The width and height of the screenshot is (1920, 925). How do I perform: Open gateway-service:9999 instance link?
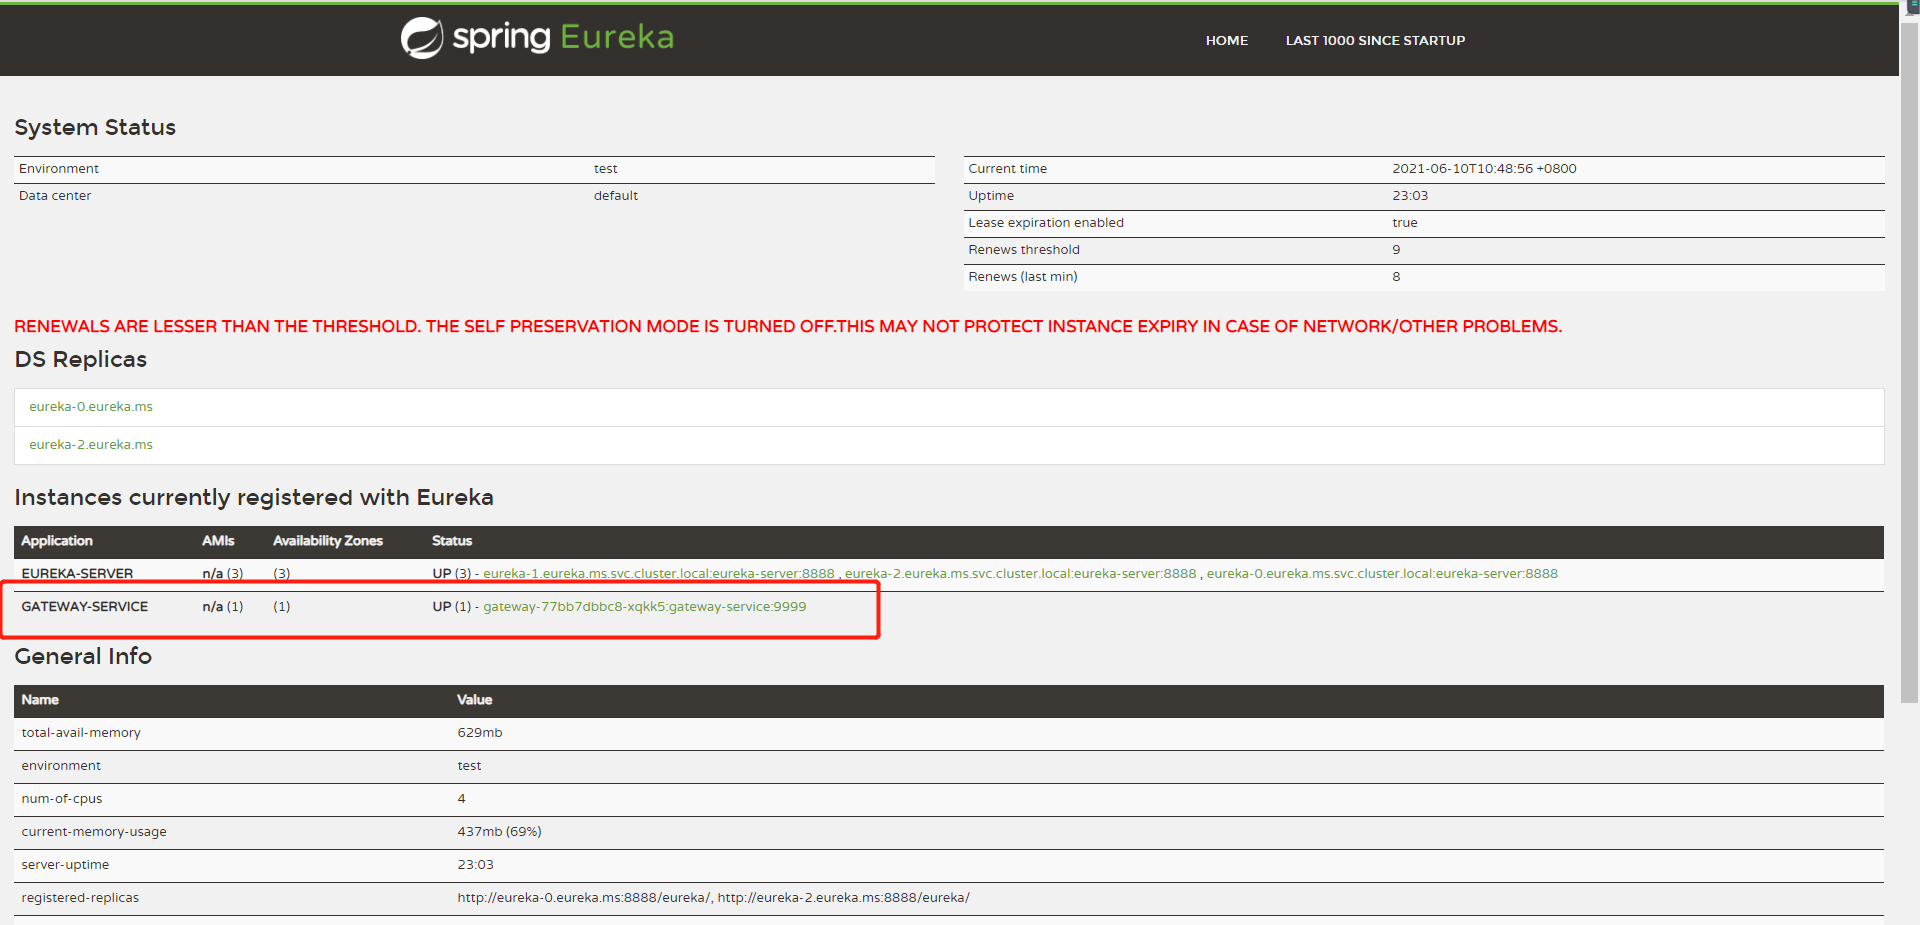click(644, 607)
